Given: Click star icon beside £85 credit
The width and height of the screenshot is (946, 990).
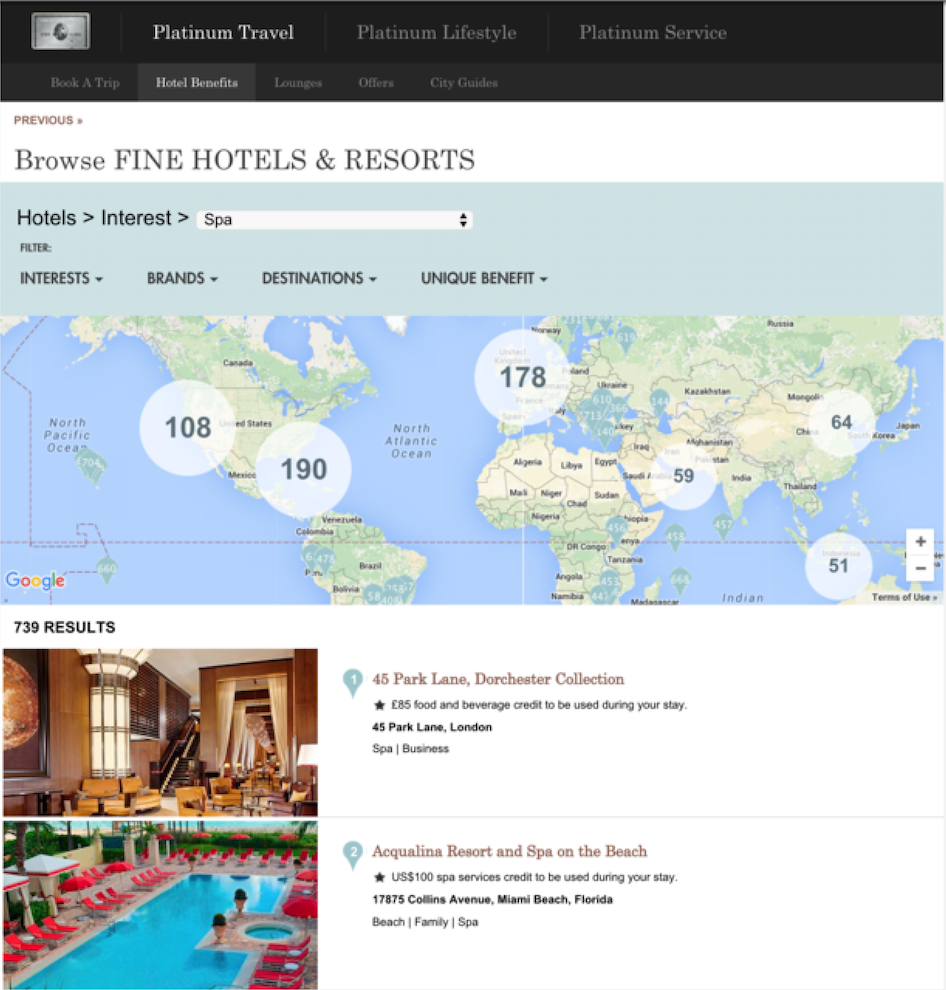Looking at the screenshot, I should [x=380, y=705].
